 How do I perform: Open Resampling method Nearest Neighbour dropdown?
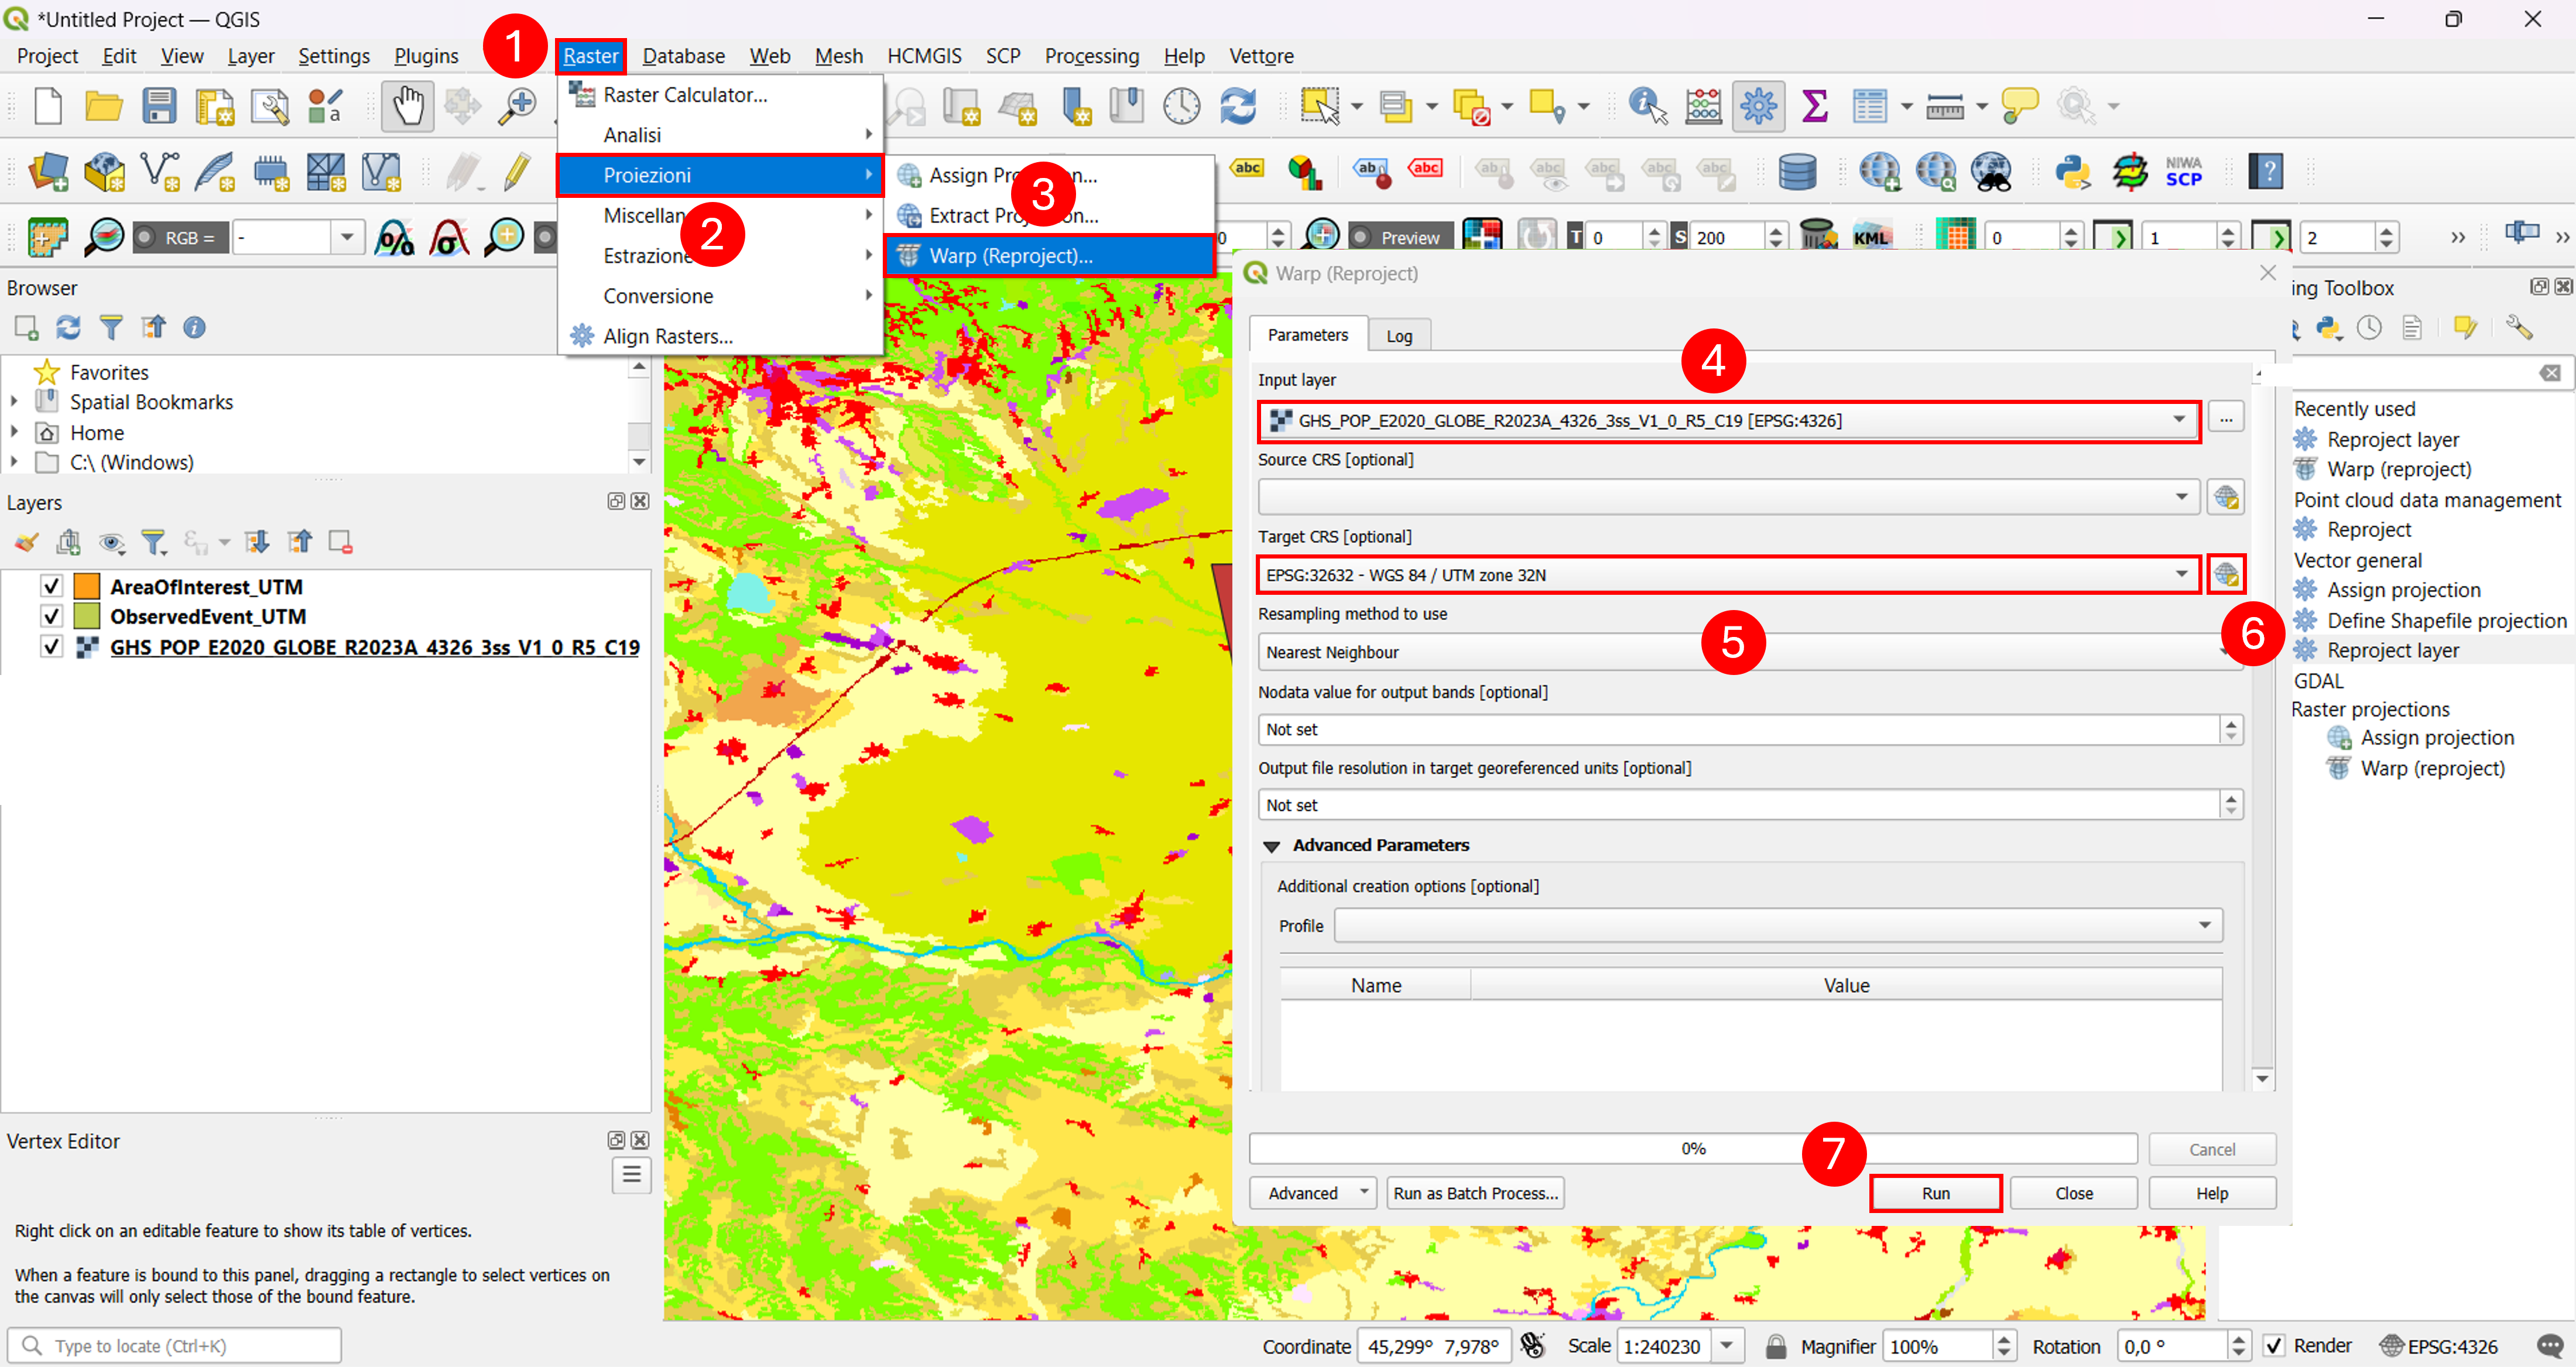[1750, 652]
